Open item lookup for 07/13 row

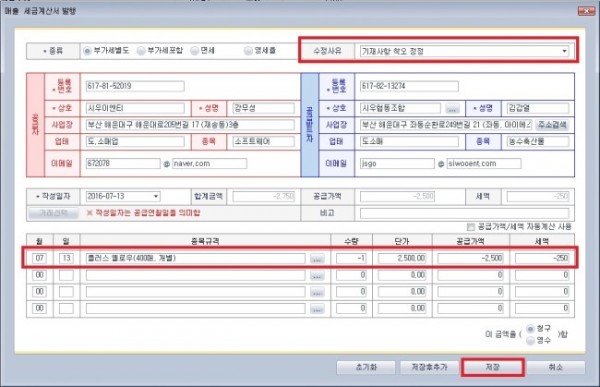pyautogui.click(x=316, y=259)
